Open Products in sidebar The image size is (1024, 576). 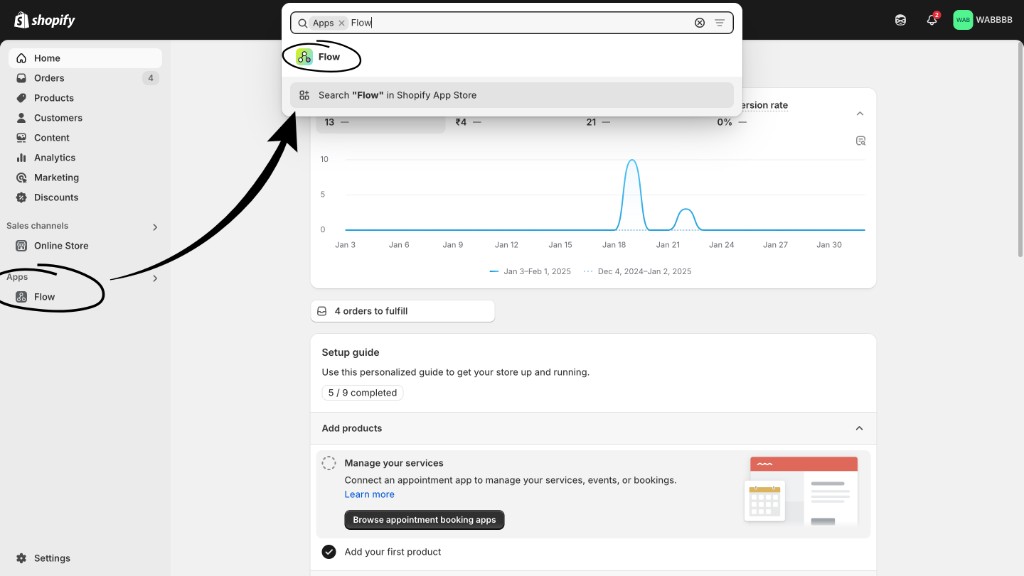pyautogui.click(x=85, y=98)
